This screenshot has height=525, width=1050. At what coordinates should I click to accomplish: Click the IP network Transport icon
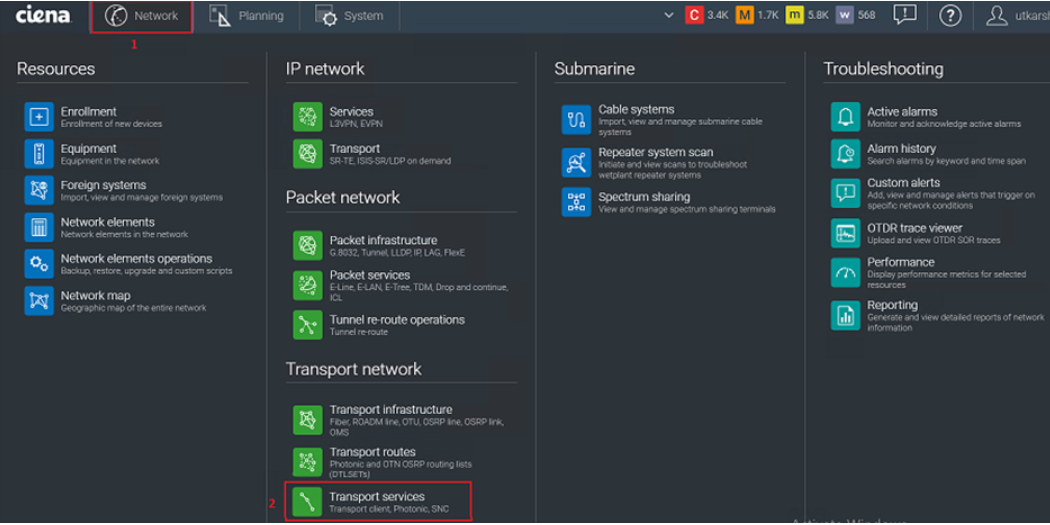click(307, 153)
